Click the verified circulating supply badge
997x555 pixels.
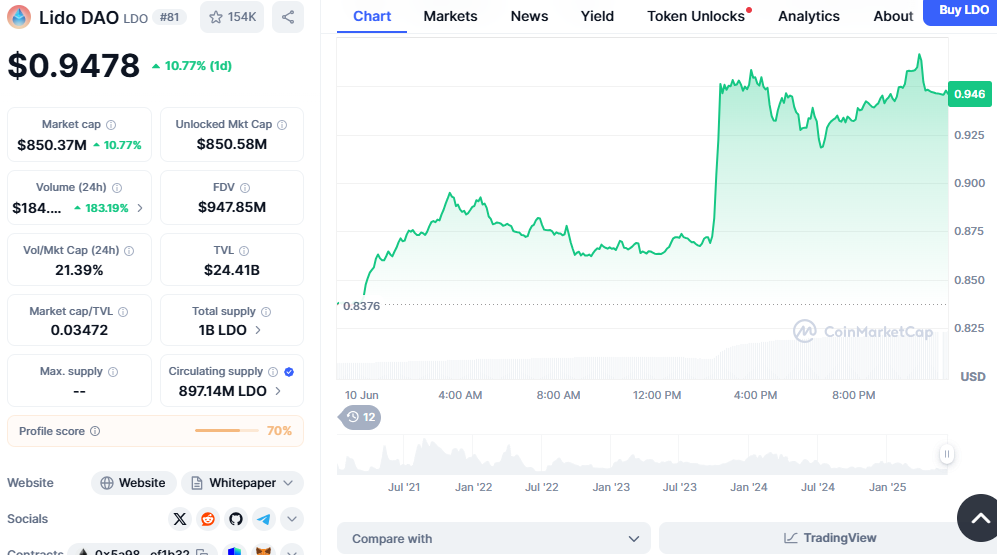coord(289,371)
